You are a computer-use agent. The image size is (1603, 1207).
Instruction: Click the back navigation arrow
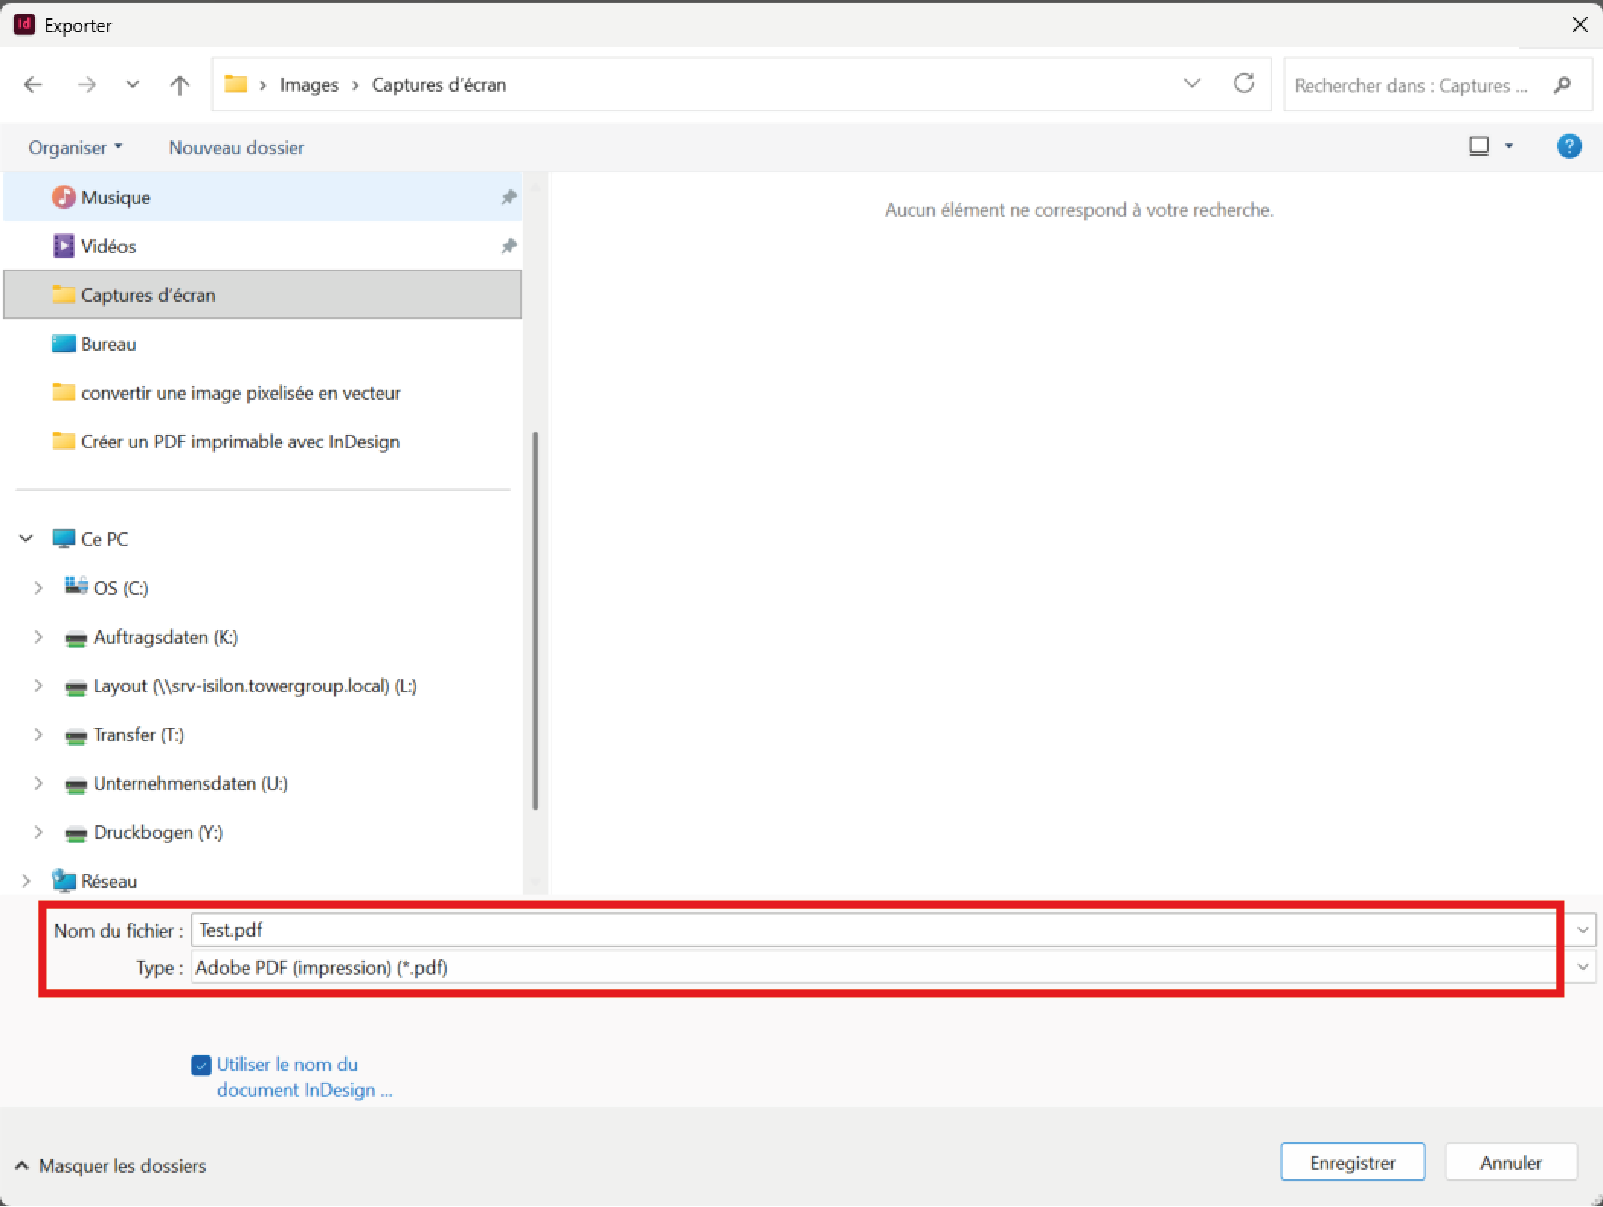pos(33,85)
